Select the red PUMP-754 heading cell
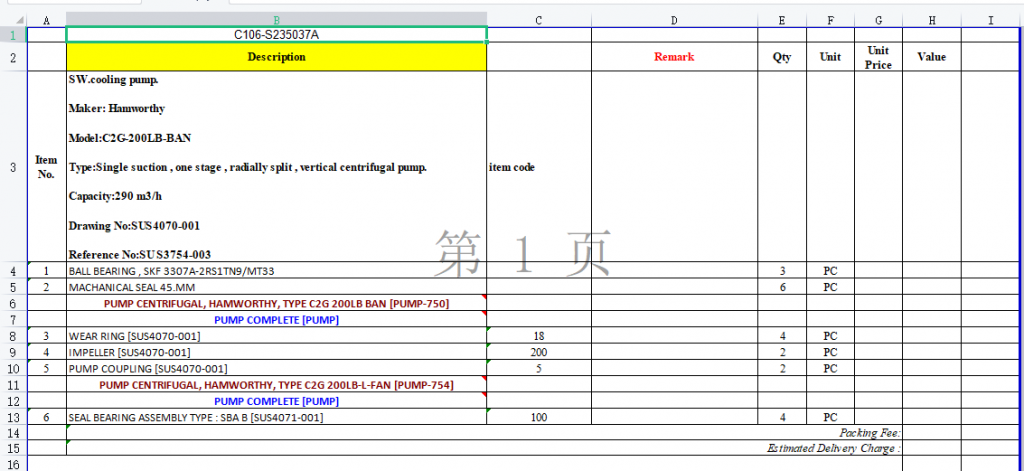The width and height of the screenshot is (1024, 471). tap(276, 384)
